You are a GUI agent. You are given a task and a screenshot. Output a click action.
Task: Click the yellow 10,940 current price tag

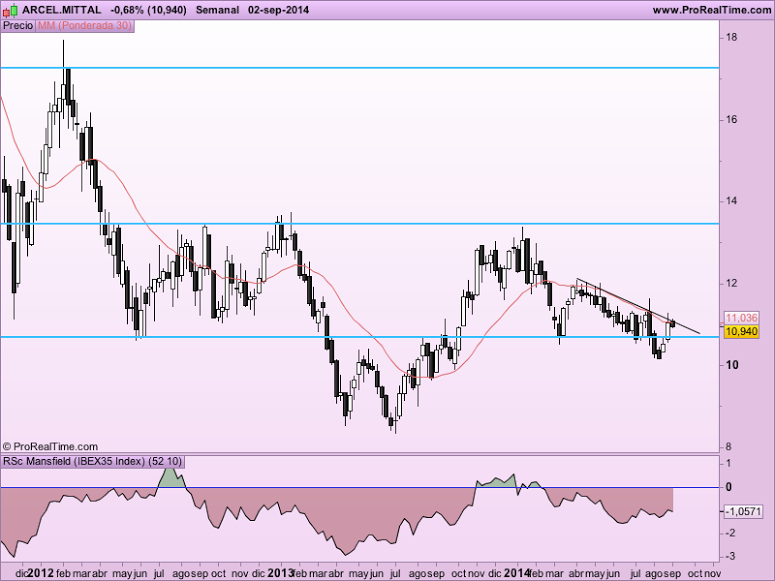pos(742,331)
